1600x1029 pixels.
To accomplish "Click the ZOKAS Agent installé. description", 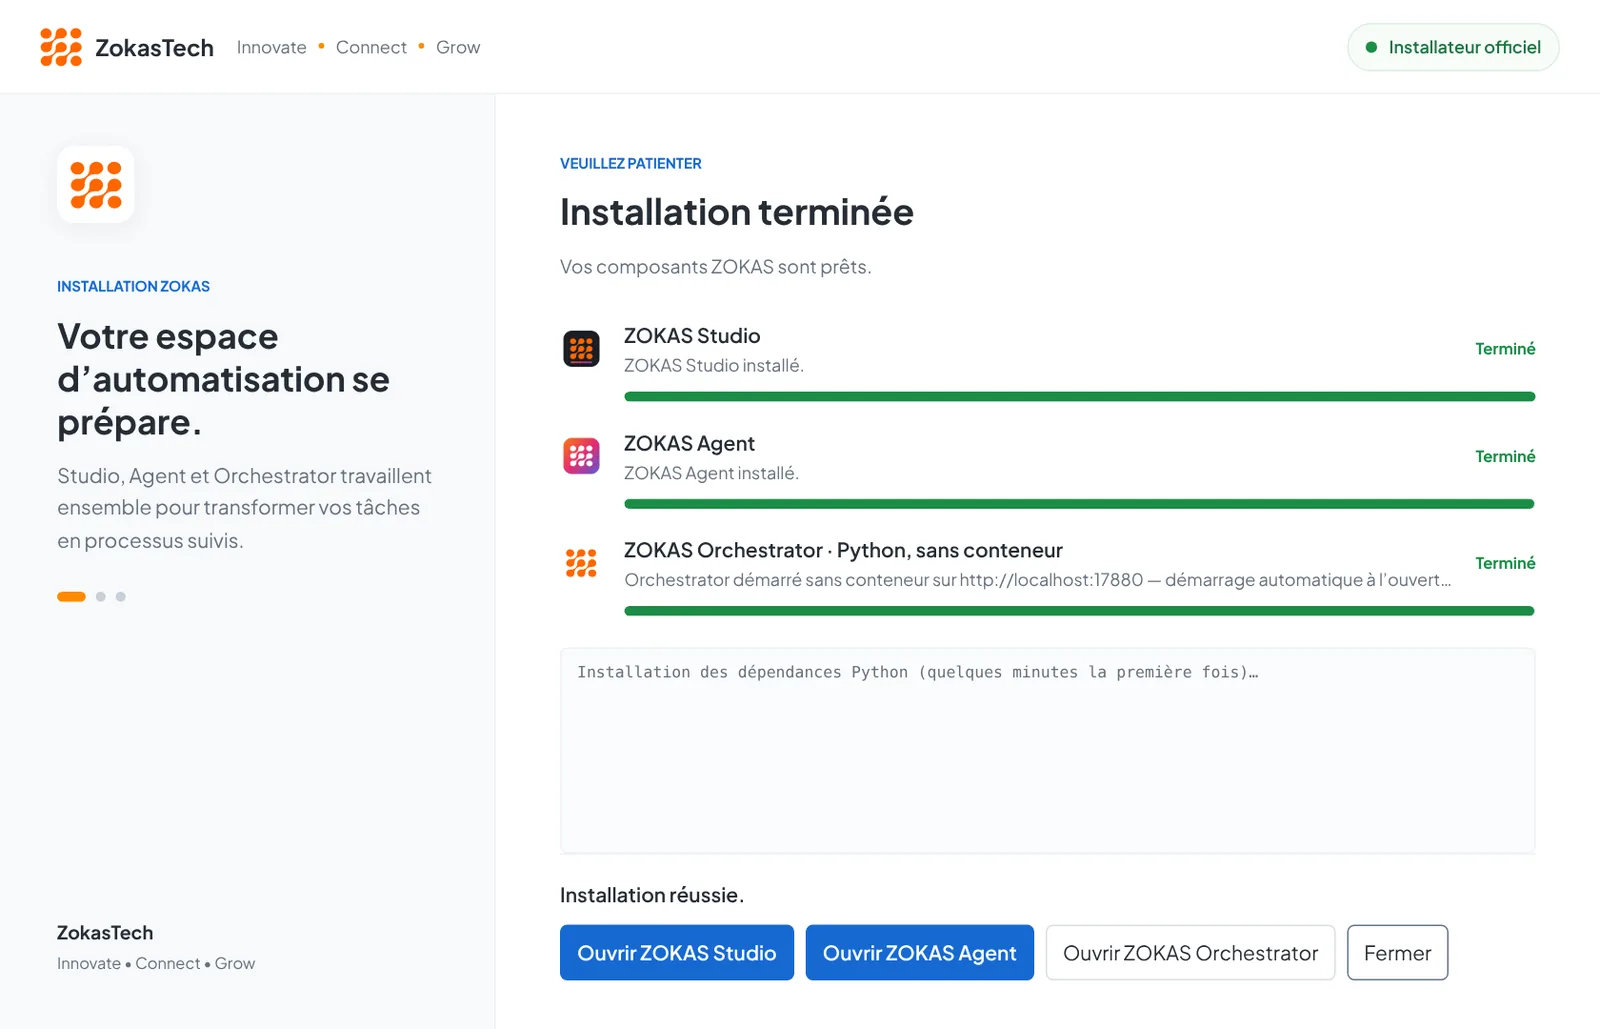I will point(711,473).
